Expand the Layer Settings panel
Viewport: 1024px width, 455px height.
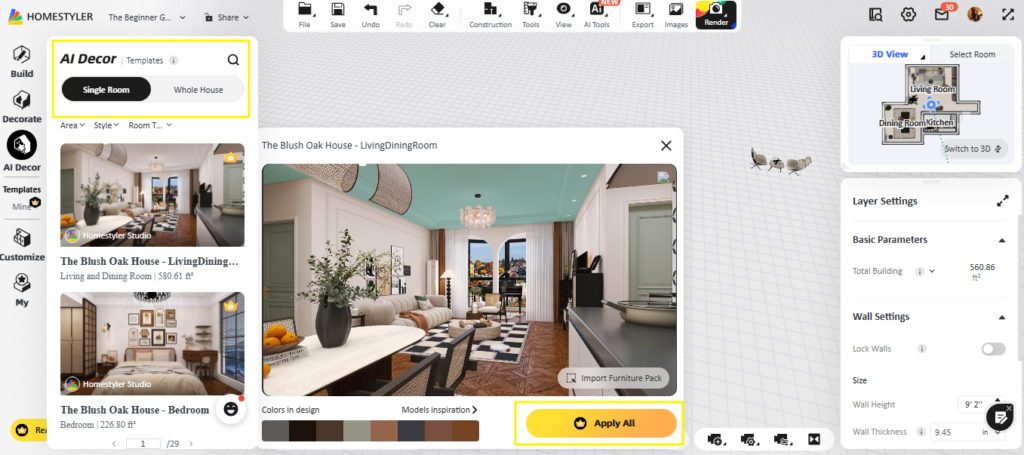pos(1002,201)
